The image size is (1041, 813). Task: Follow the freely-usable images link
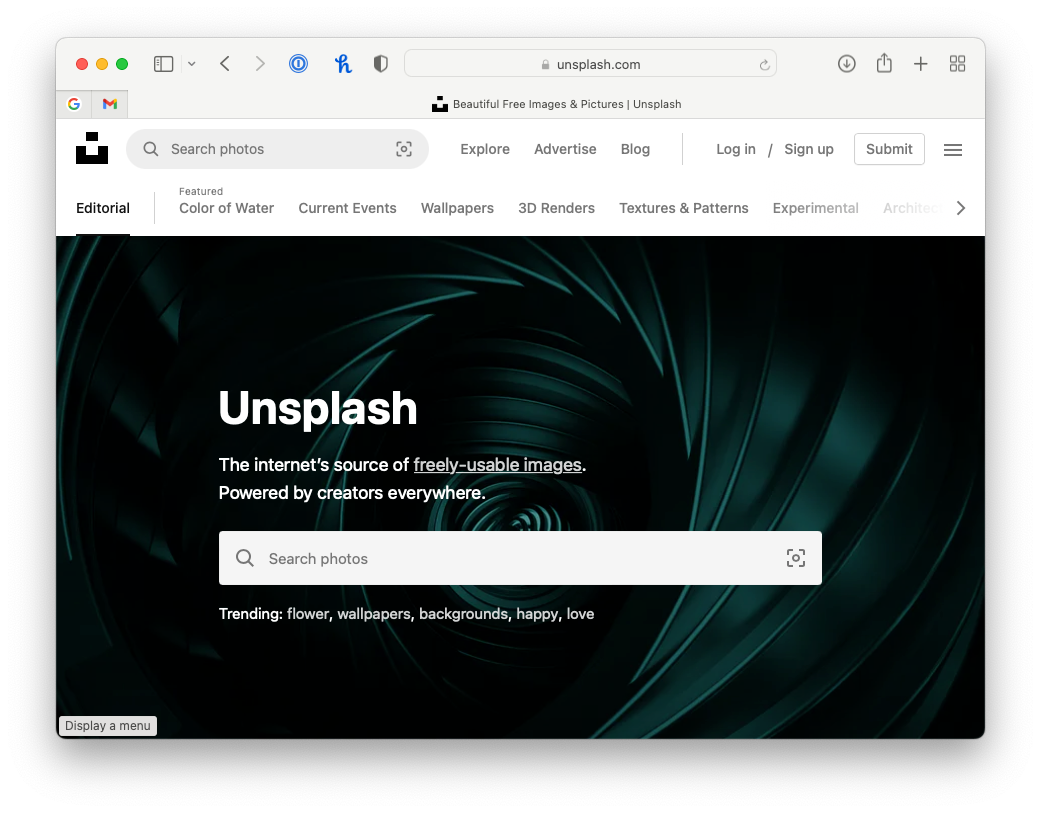click(x=497, y=465)
